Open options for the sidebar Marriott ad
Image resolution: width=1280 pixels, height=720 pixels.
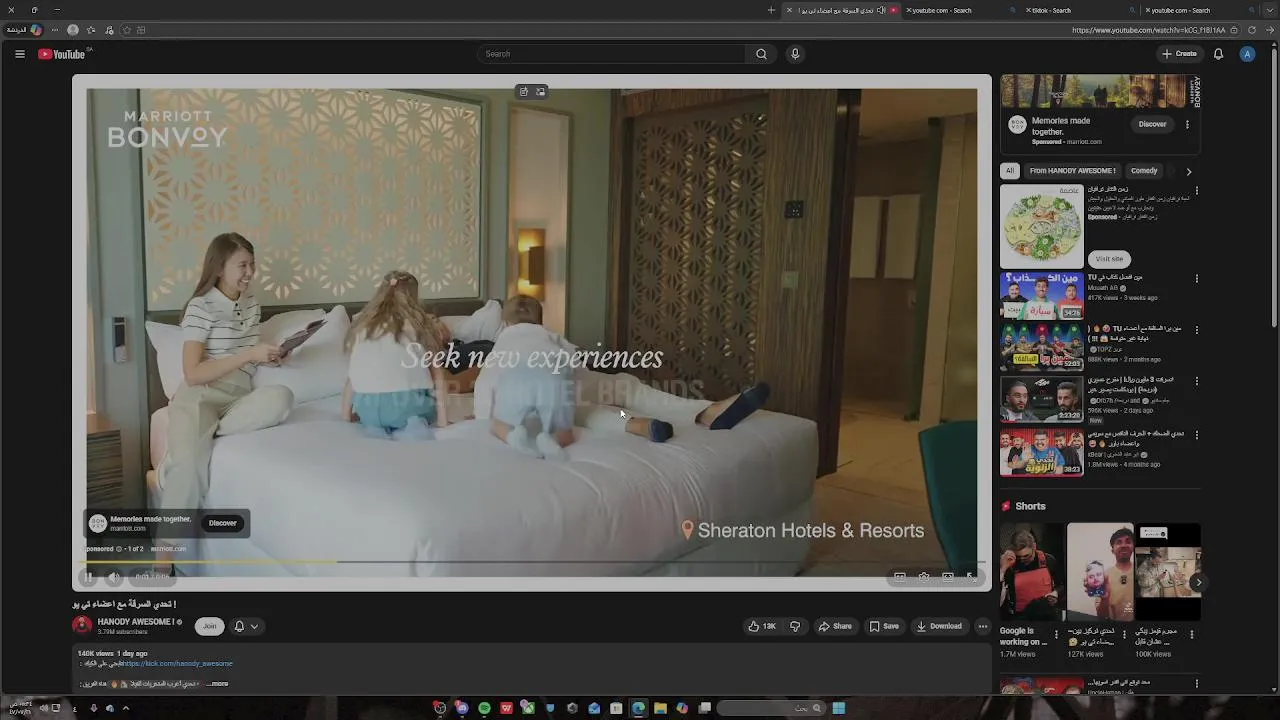[x=1187, y=124]
